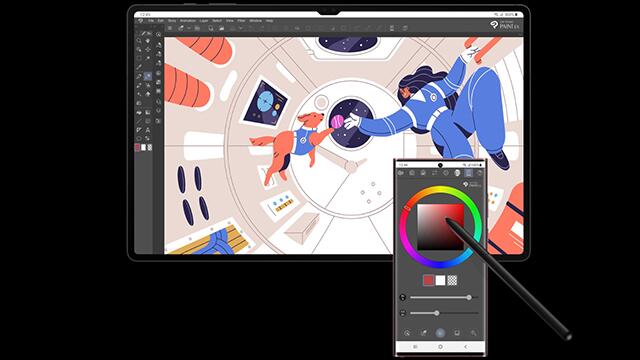Click the red main color swatch on phone
Screen dimensions: 640x360
[x=428, y=280]
